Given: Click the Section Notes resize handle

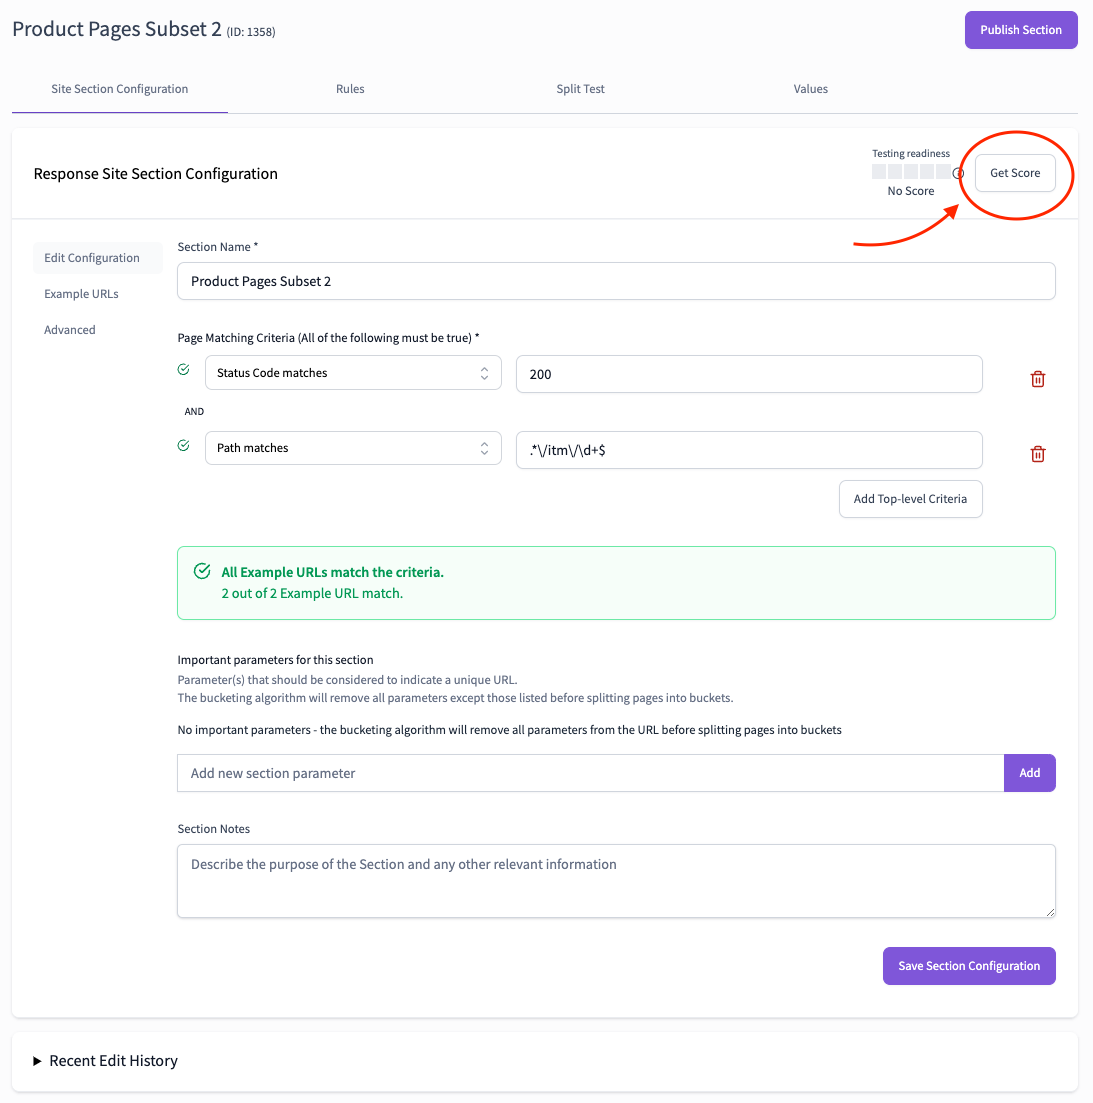Looking at the screenshot, I should (x=1050, y=912).
